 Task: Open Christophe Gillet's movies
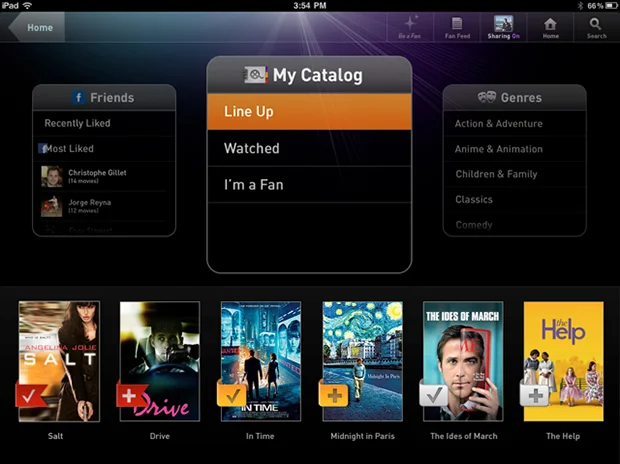pos(104,176)
